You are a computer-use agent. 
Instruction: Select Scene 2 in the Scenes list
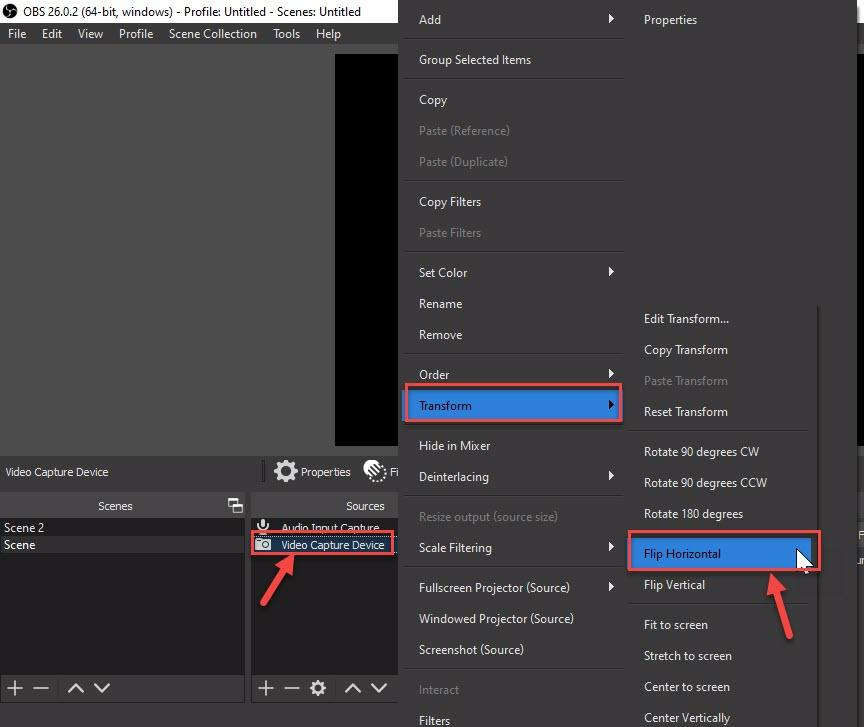click(122, 527)
